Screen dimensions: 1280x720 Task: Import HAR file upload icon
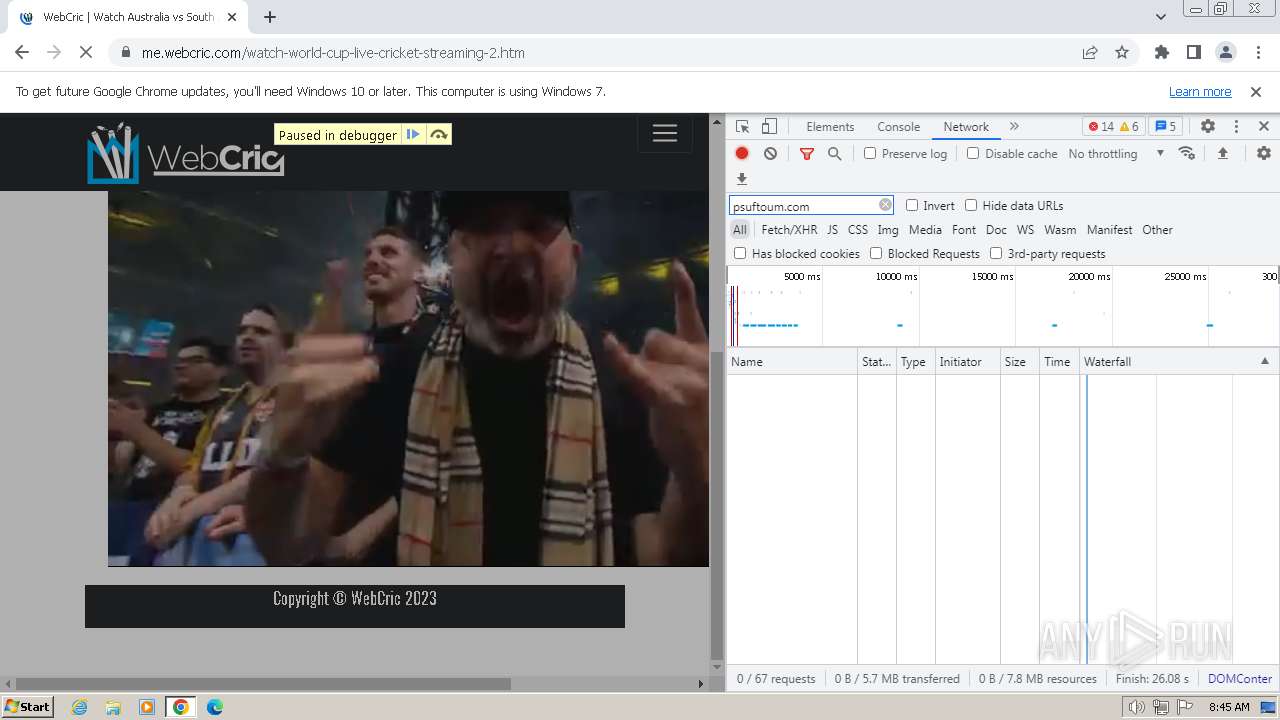1222,153
